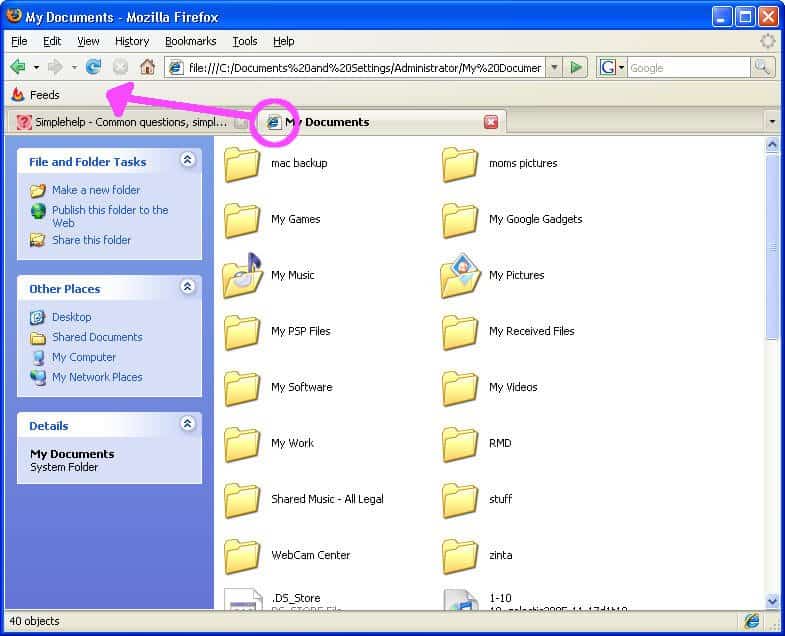Click the Back navigation arrow
785x636 pixels.
point(18,67)
